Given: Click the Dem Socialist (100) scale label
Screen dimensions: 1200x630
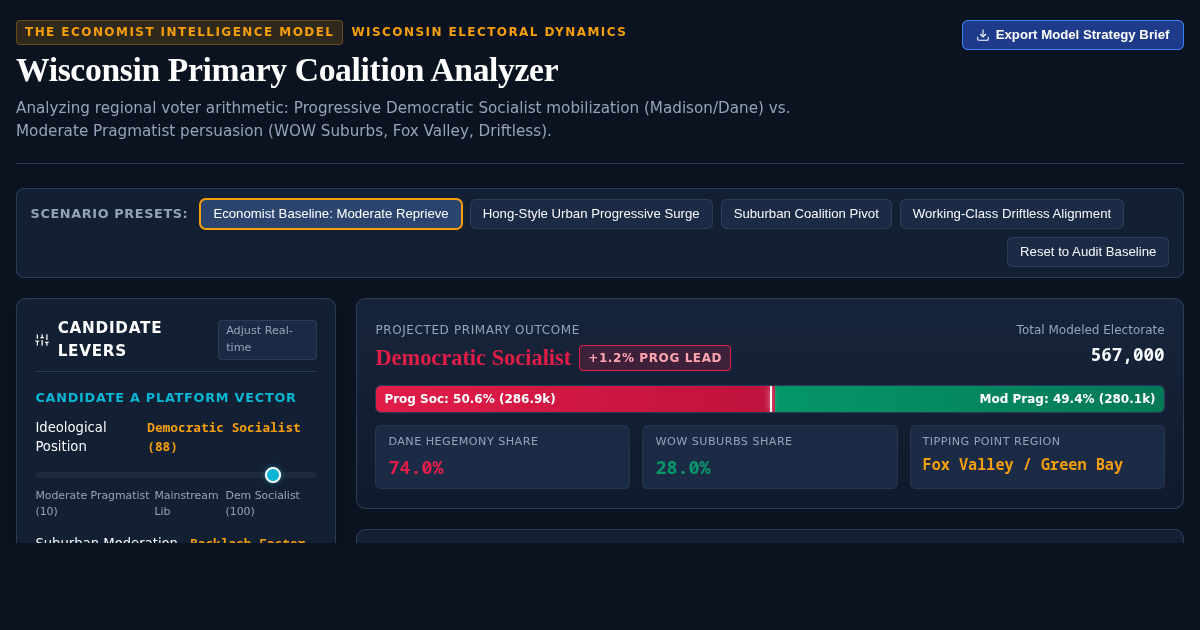Looking at the screenshot, I should 262,503.
